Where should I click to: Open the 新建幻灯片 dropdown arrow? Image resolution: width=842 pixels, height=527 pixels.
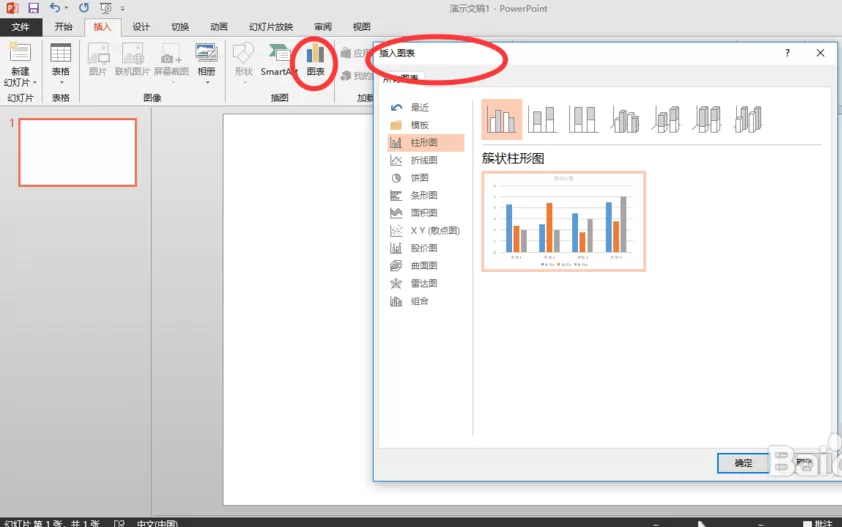(x=35, y=83)
